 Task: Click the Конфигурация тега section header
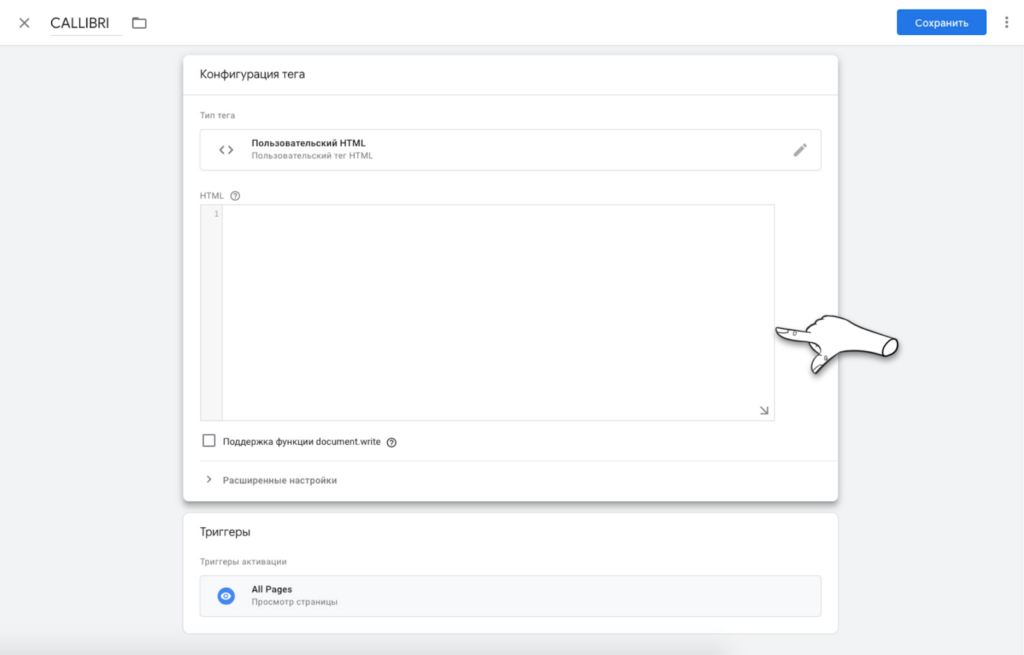pyautogui.click(x=252, y=75)
